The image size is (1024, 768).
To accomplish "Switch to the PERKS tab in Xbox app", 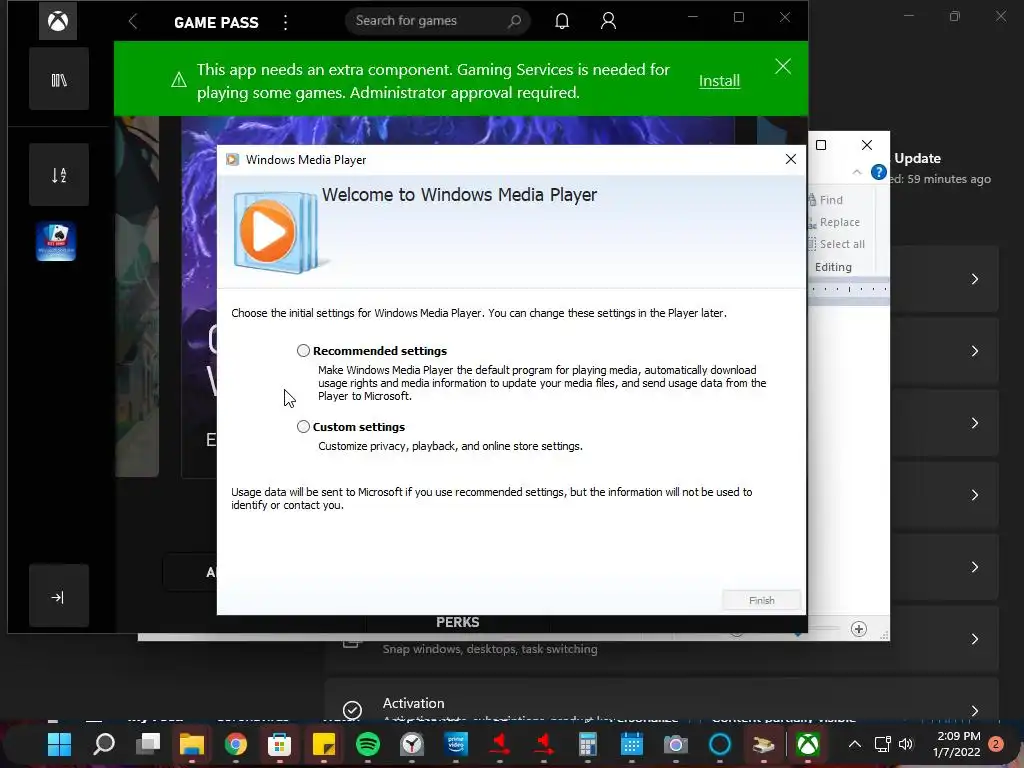I will [x=458, y=622].
